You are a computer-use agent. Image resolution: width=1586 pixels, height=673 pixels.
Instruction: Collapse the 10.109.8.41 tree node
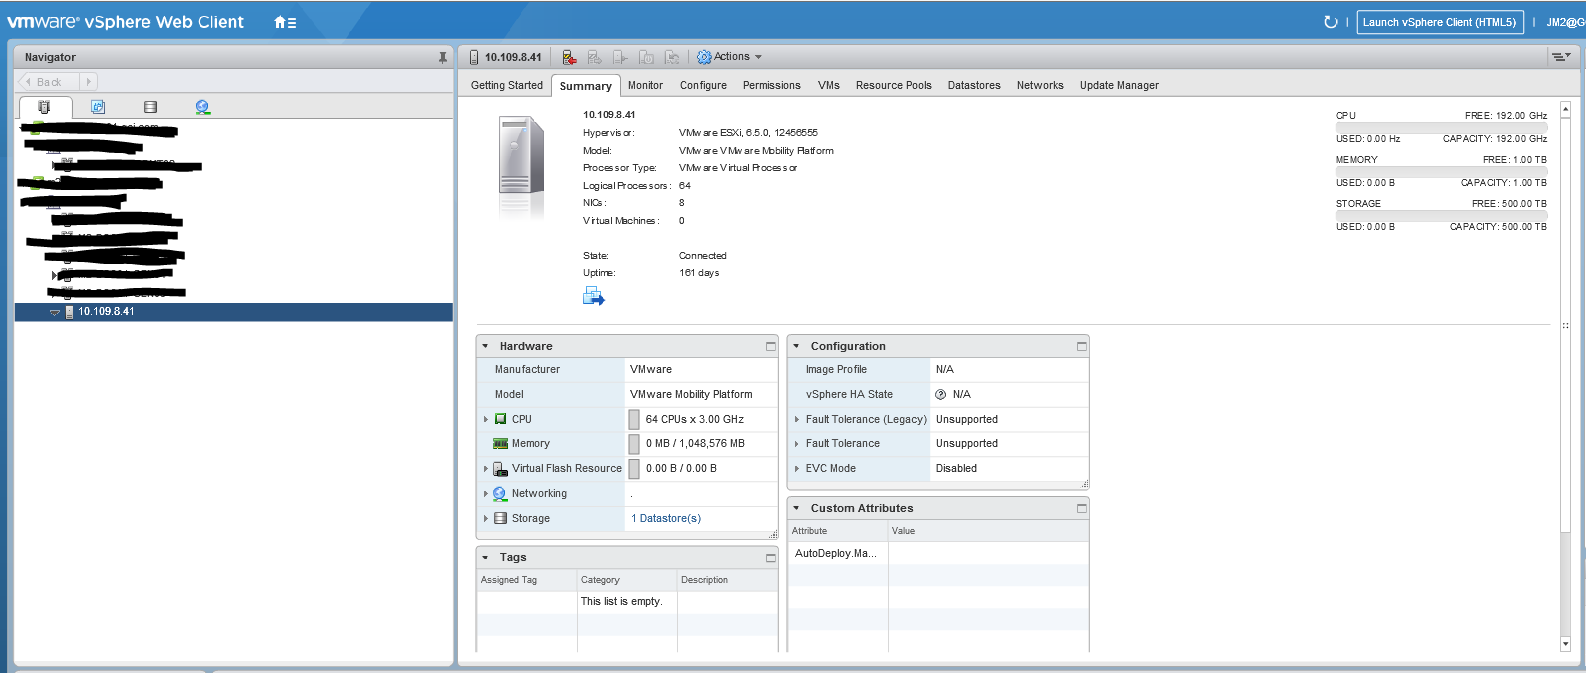[x=55, y=312]
